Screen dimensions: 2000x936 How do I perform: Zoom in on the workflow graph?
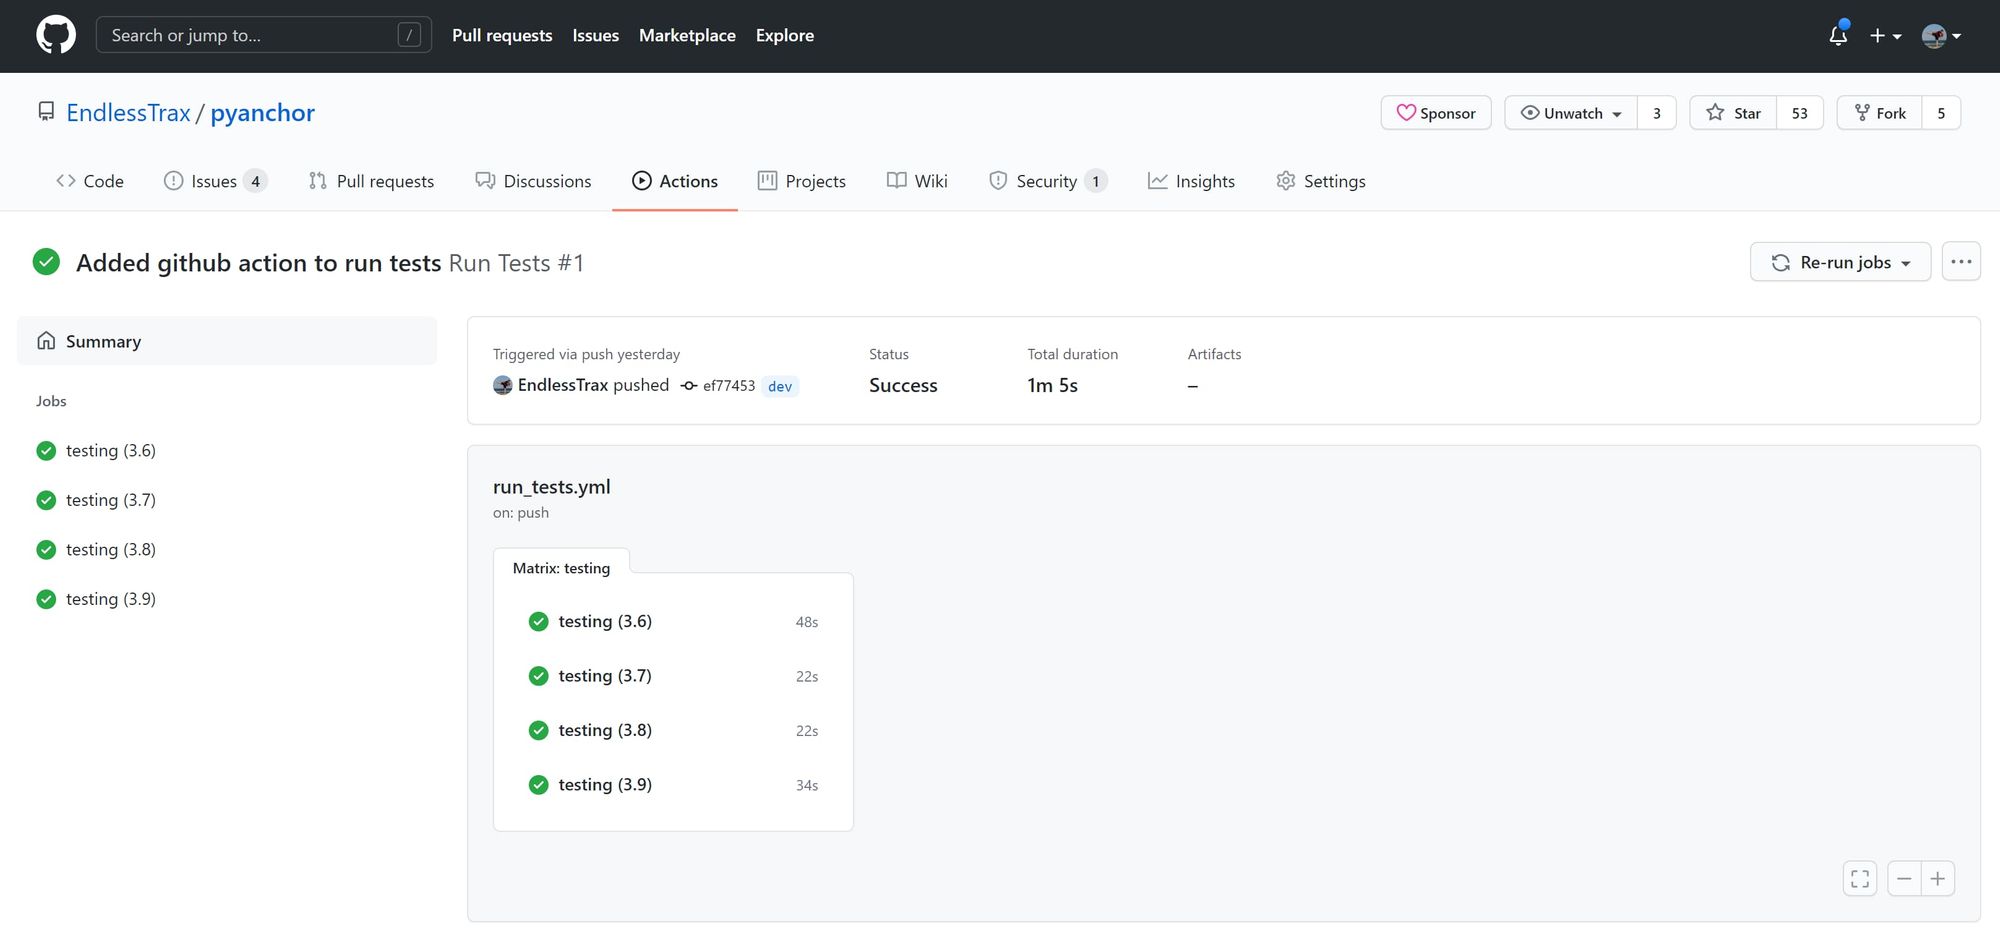click(x=1937, y=878)
